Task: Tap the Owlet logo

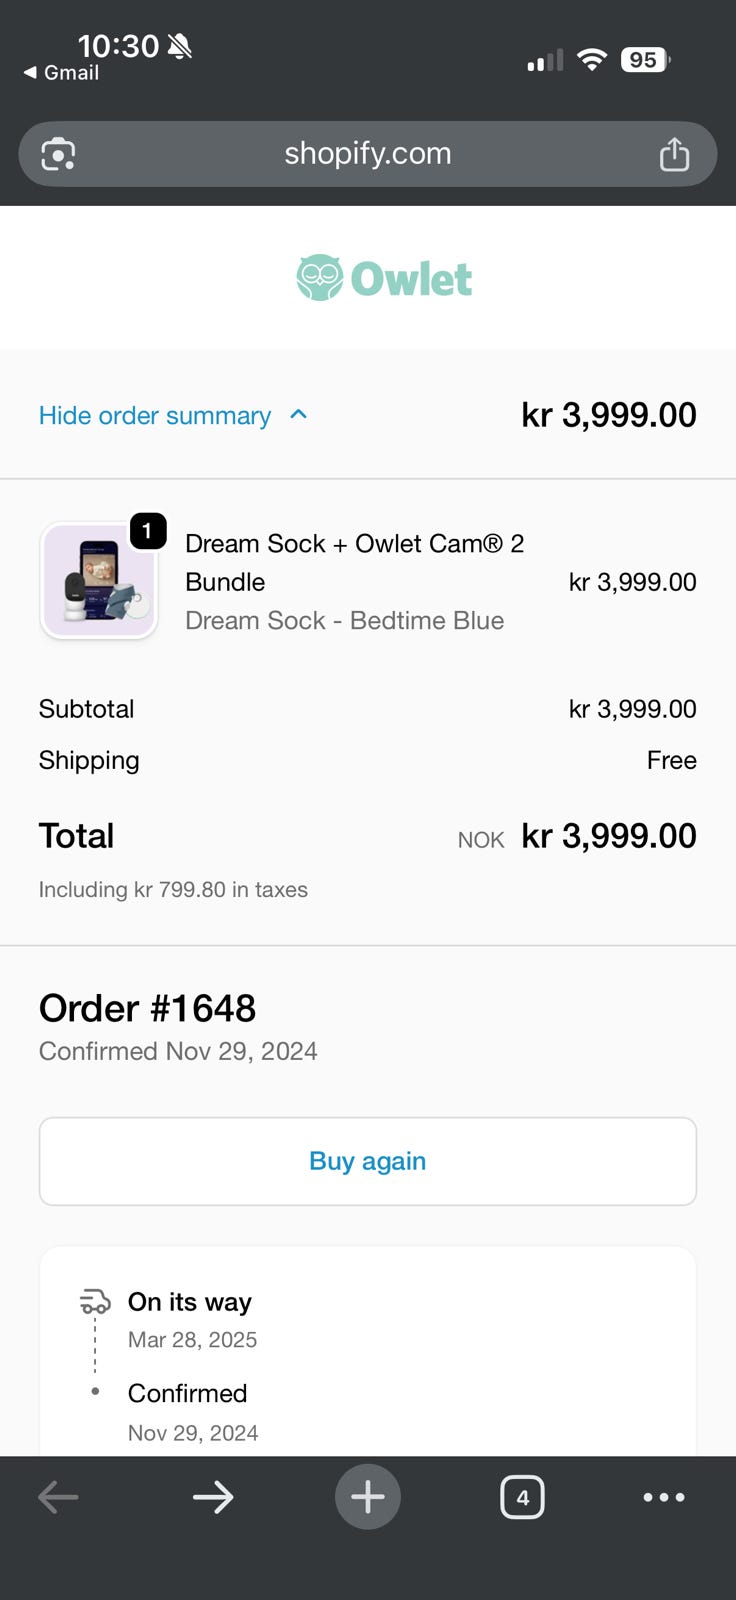Action: point(384,278)
